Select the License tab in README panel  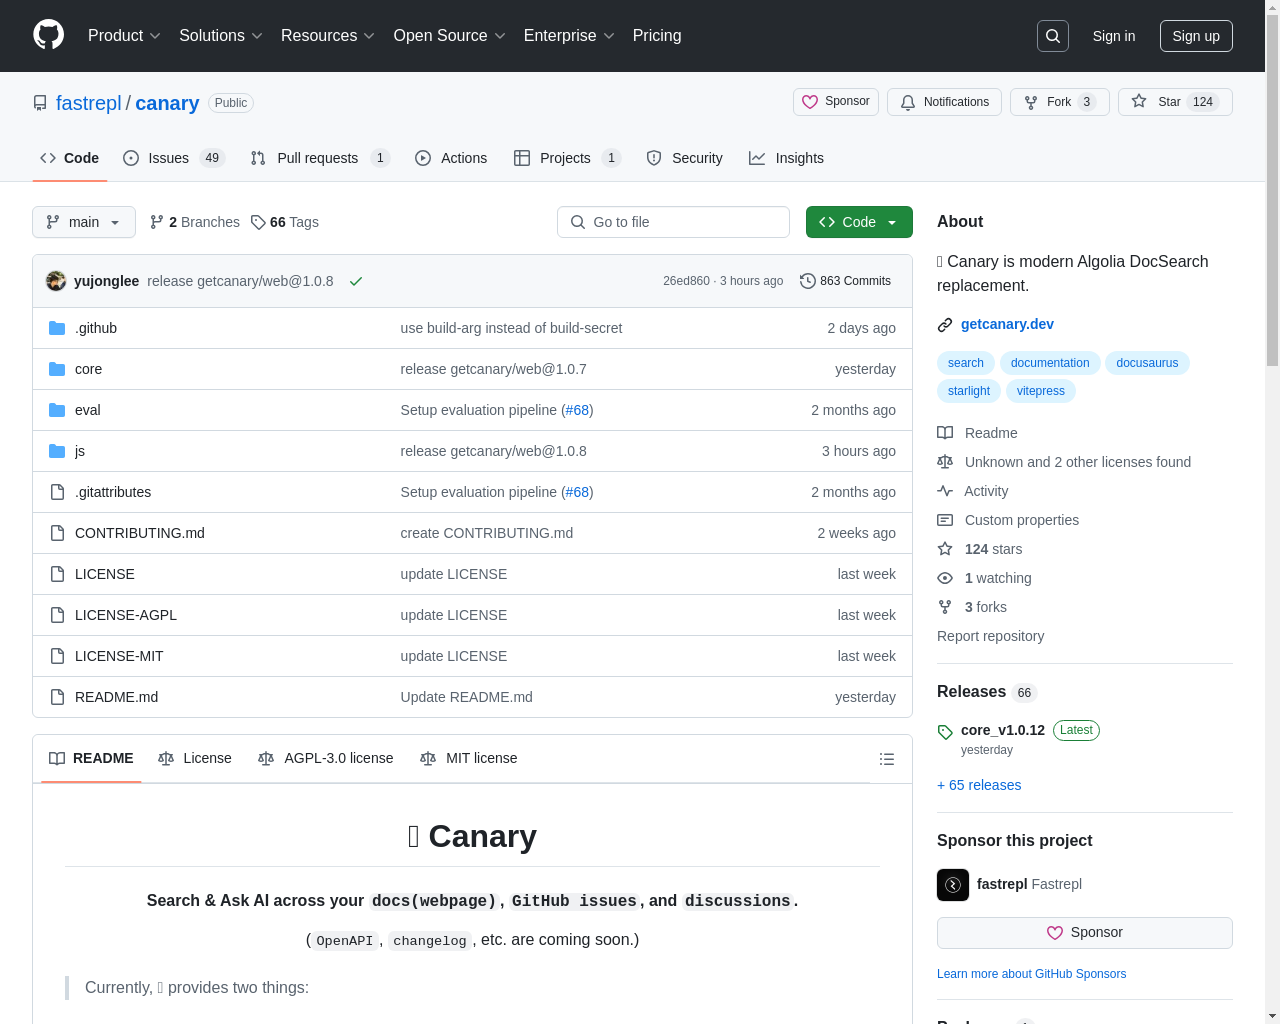pos(195,758)
